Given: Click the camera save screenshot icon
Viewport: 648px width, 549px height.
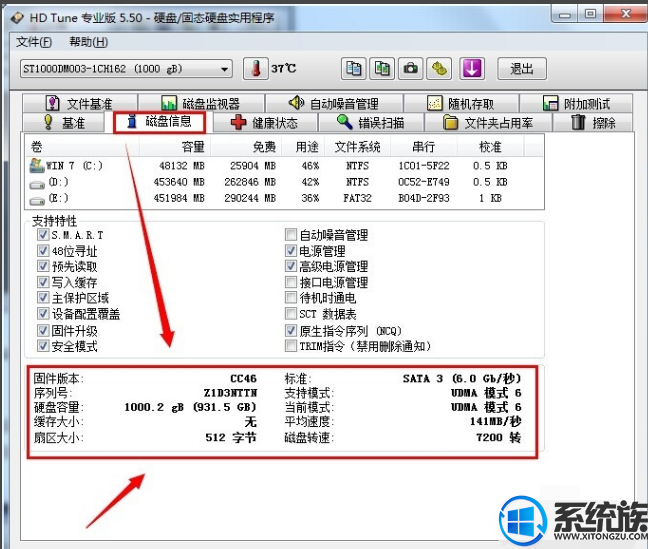Looking at the screenshot, I should tap(410, 69).
